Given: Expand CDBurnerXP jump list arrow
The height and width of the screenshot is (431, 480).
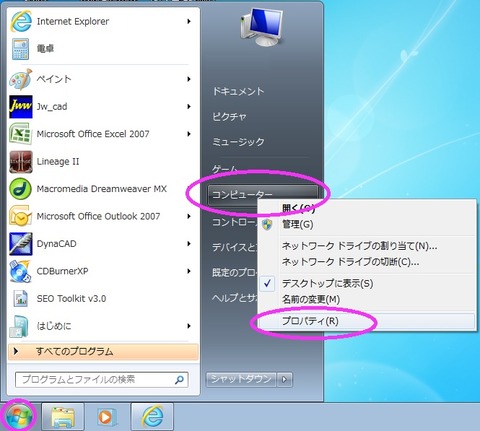Looking at the screenshot, I should [x=189, y=271].
